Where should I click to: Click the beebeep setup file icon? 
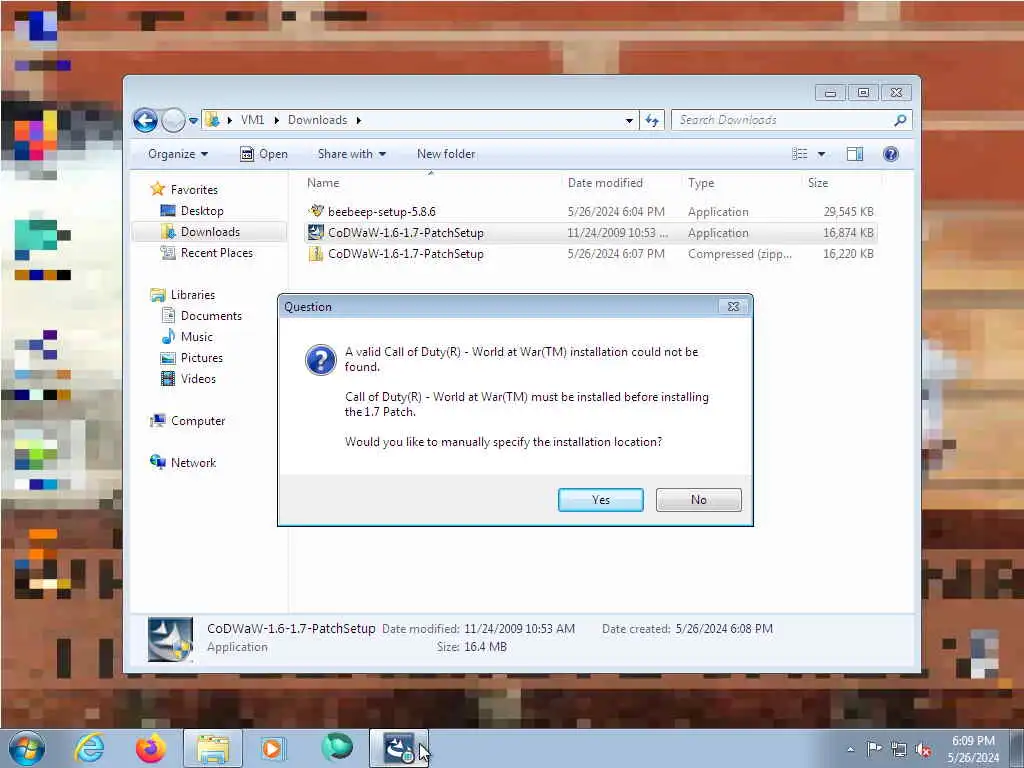point(316,211)
